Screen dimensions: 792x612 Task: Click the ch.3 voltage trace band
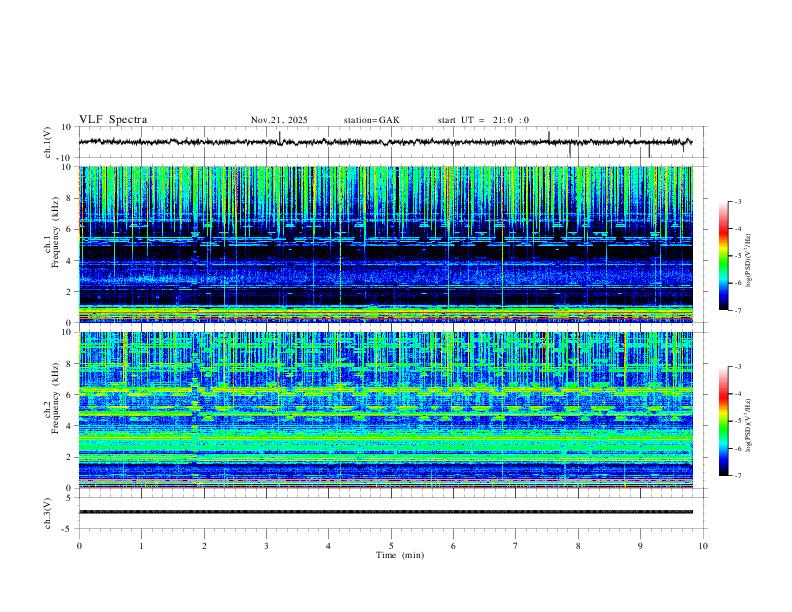pyautogui.click(x=385, y=512)
